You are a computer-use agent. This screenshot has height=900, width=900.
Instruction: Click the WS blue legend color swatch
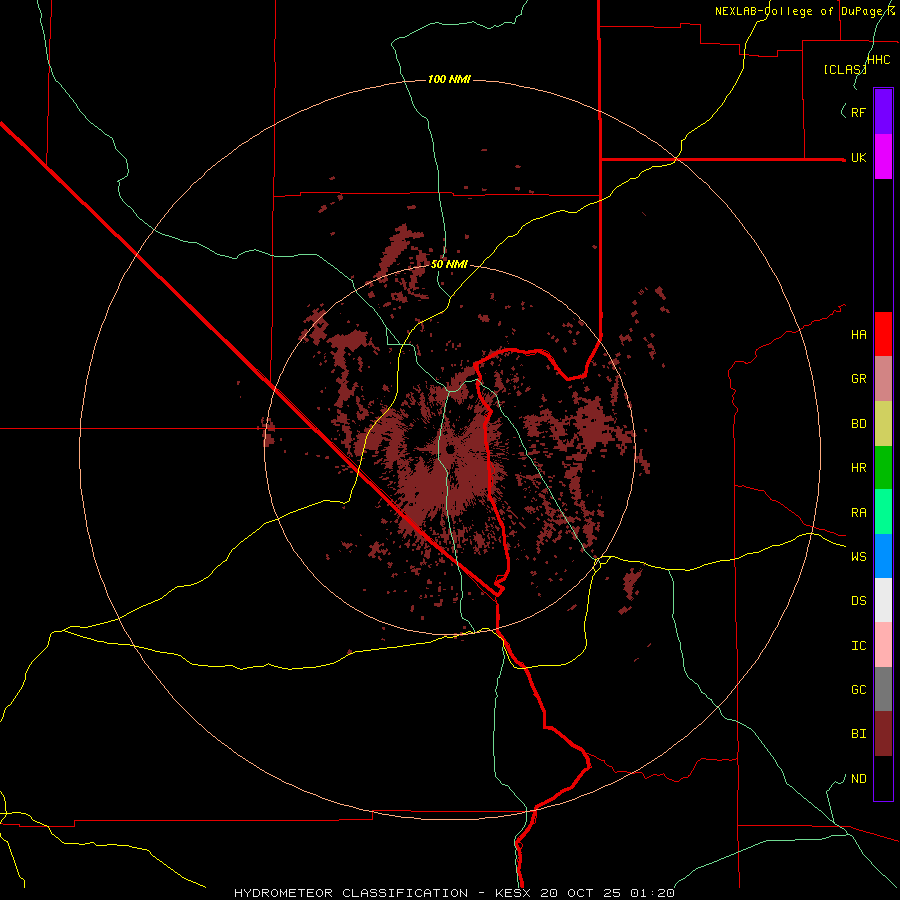pyautogui.click(x=883, y=556)
